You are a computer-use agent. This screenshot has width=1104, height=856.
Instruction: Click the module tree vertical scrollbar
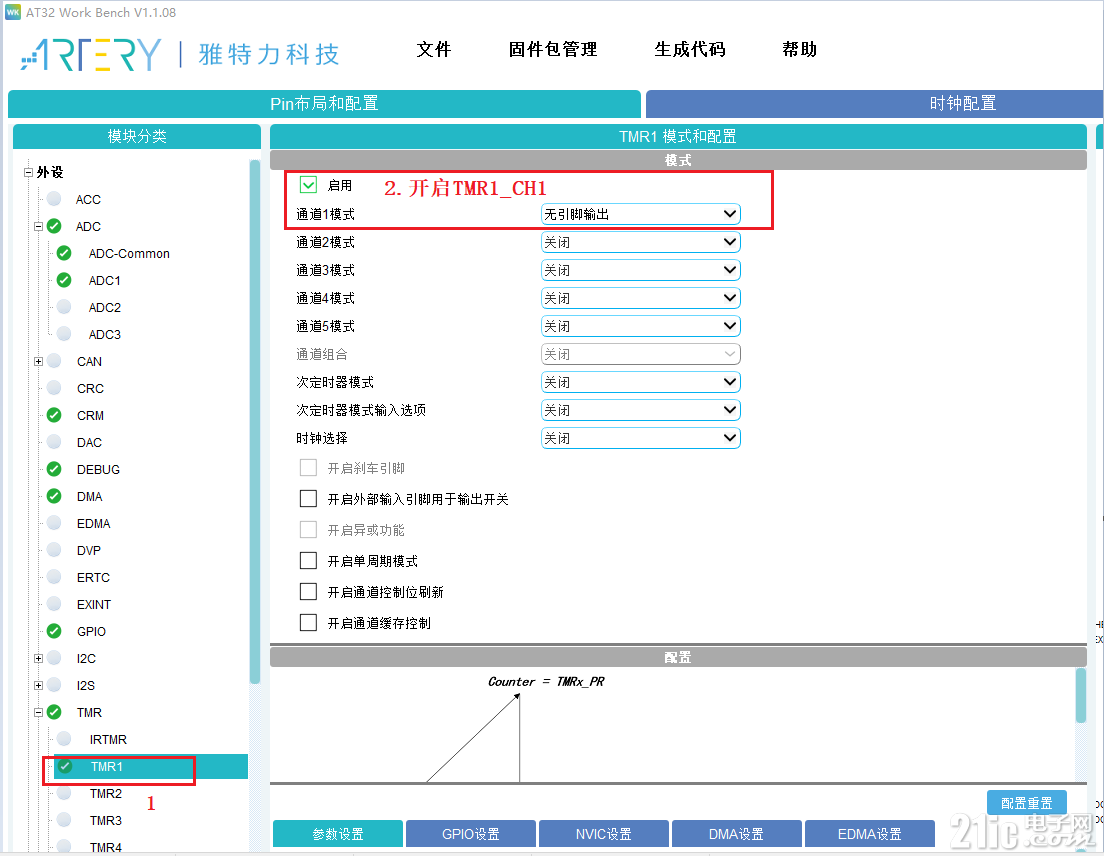(x=255, y=422)
